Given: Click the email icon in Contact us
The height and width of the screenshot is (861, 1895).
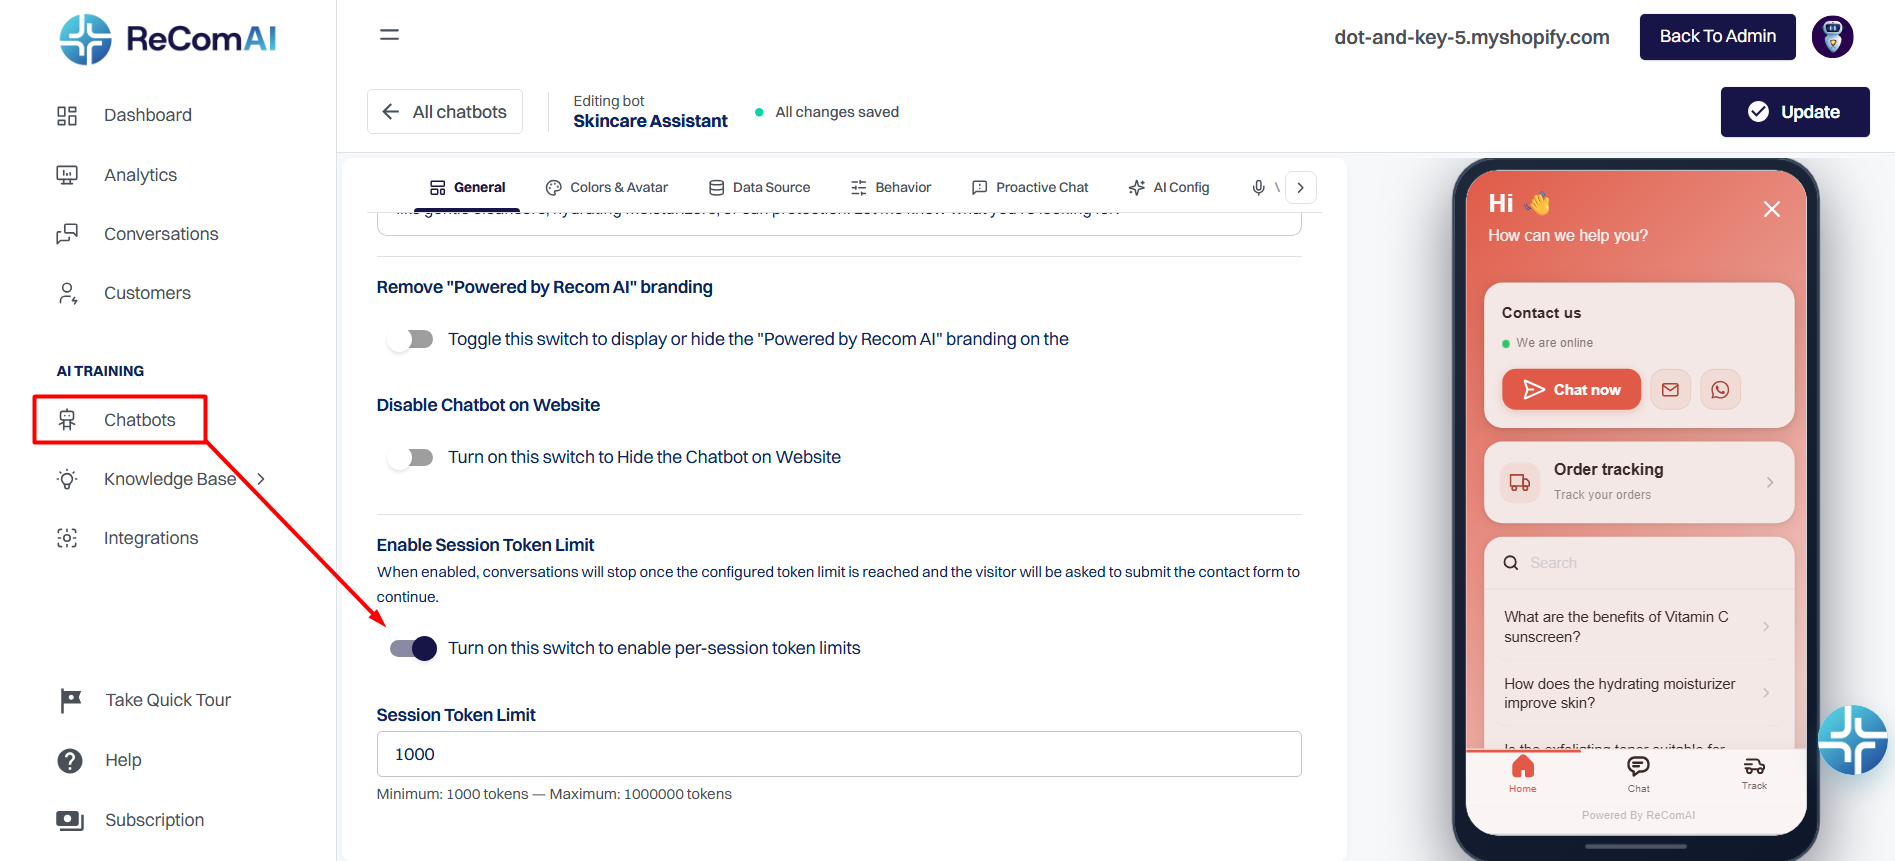Looking at the screenshot, I should click(x=1670, y=390).
